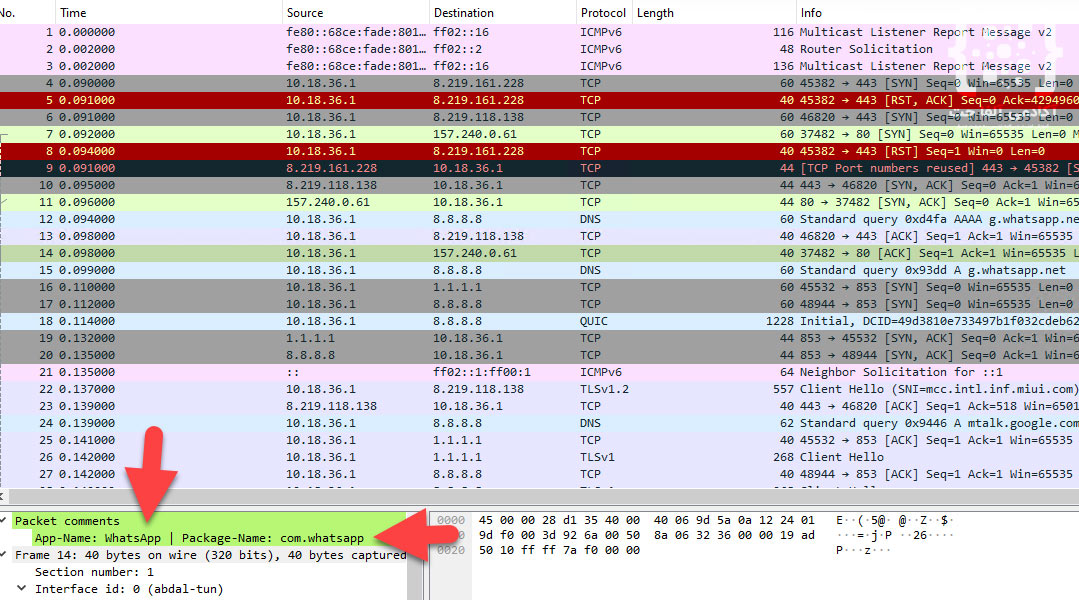Collapse the Interface id: 0 node
Screen dimensions: 1079x600
coord(22,588)
